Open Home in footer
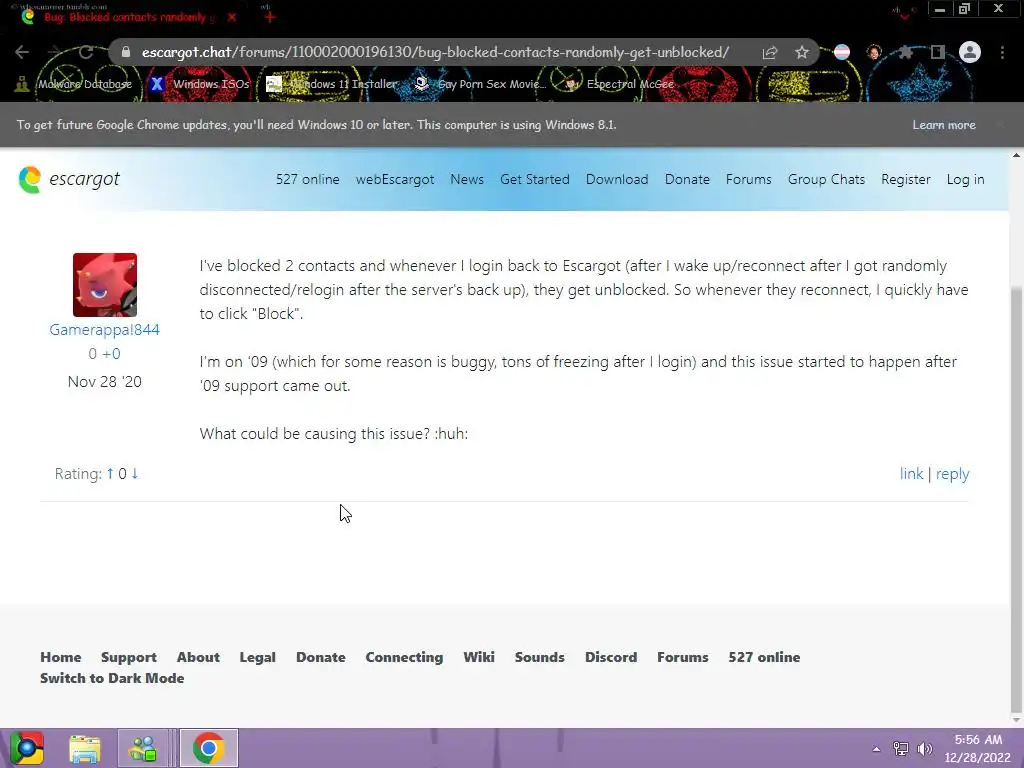 coord(61,657)
